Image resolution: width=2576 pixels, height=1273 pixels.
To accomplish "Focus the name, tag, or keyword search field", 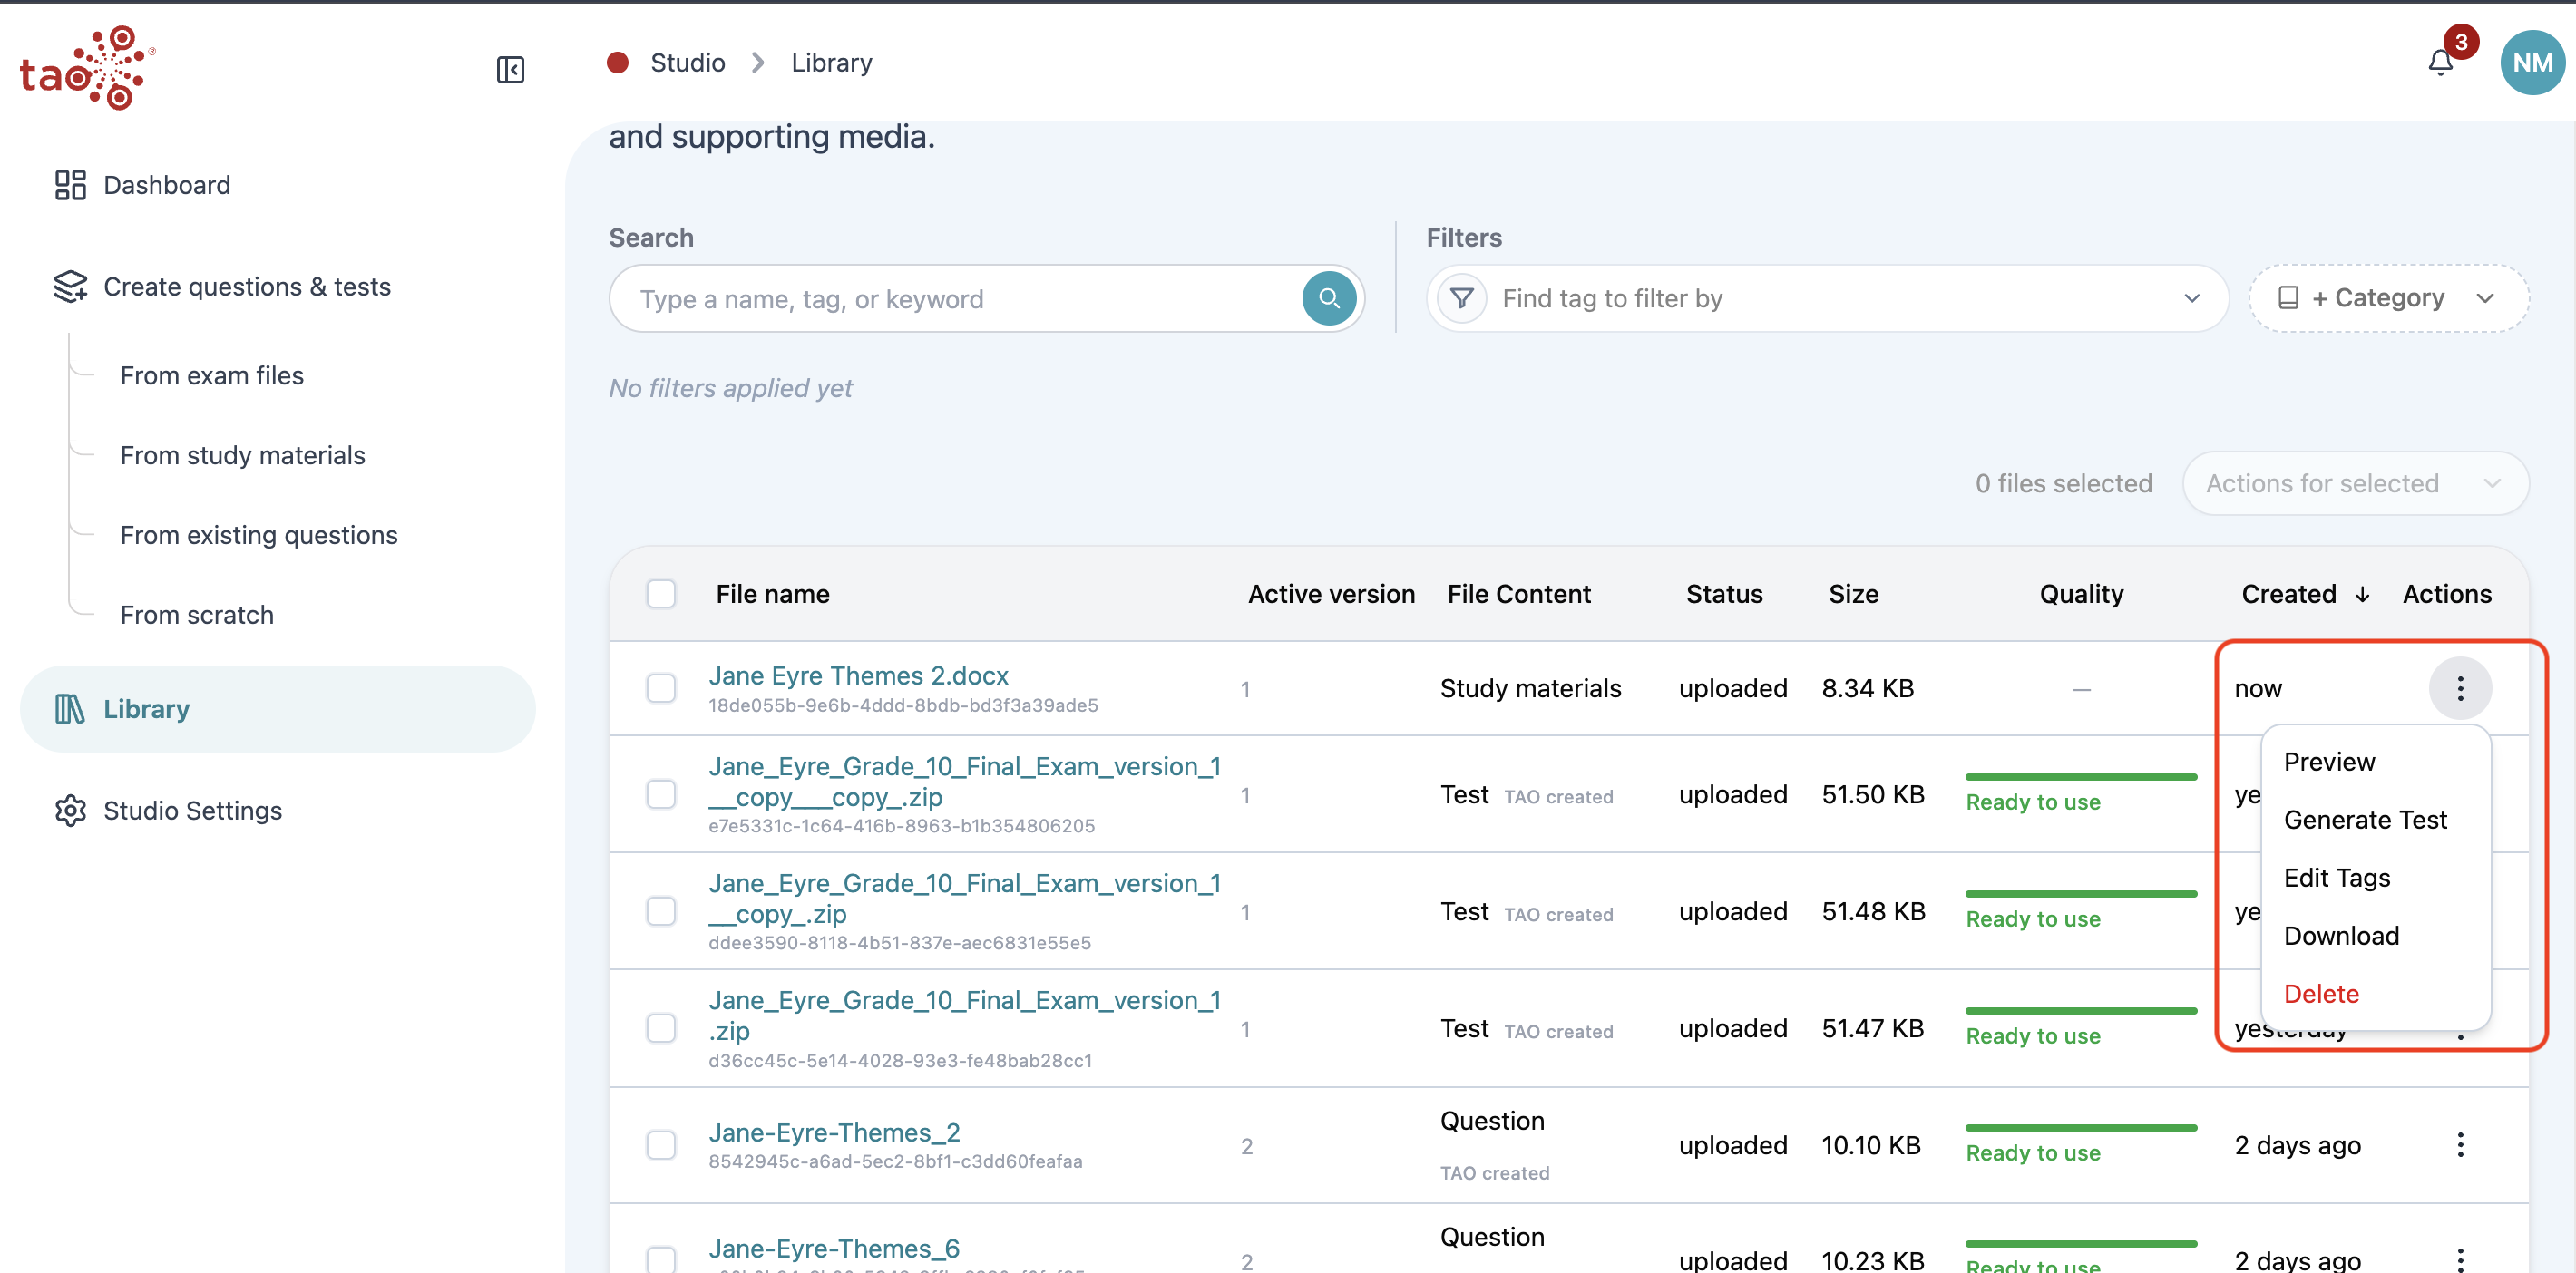I will pos(955,298).
